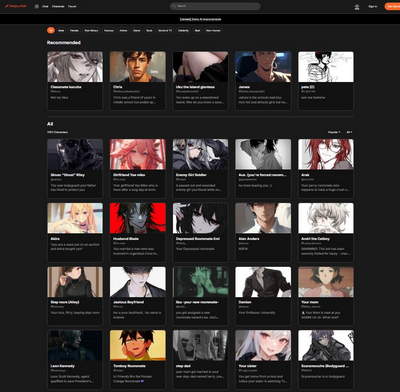Open the Your sister character thumbnail
The width and height of the screenshot is (400, 392).
coord(263,346)
